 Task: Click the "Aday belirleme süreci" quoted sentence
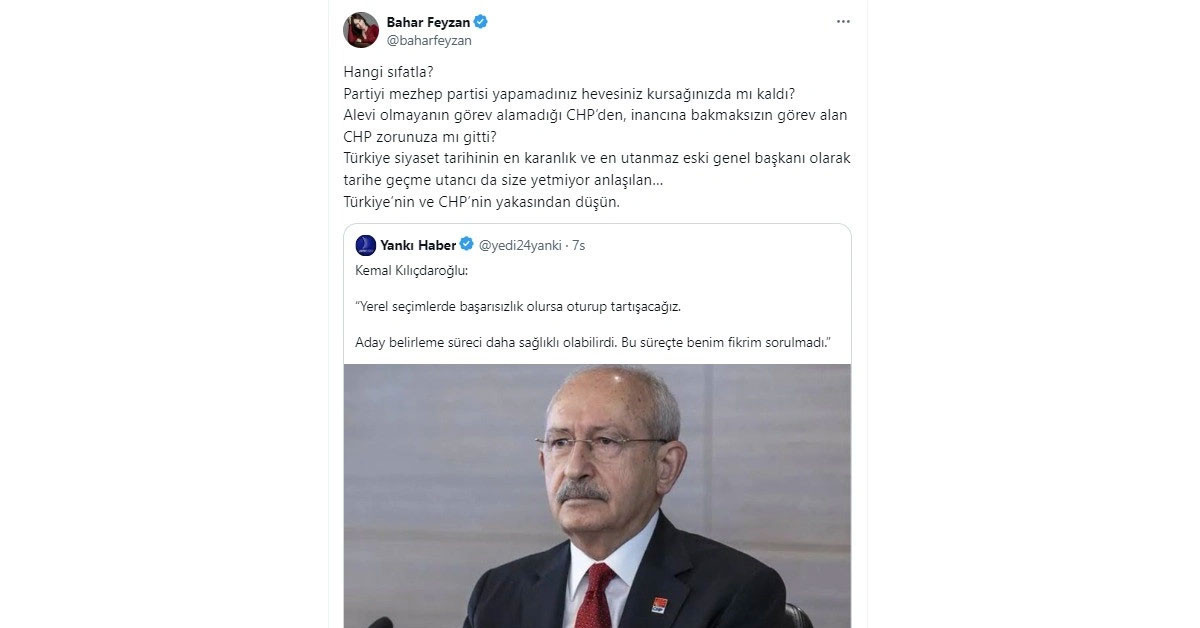point(594,343)
